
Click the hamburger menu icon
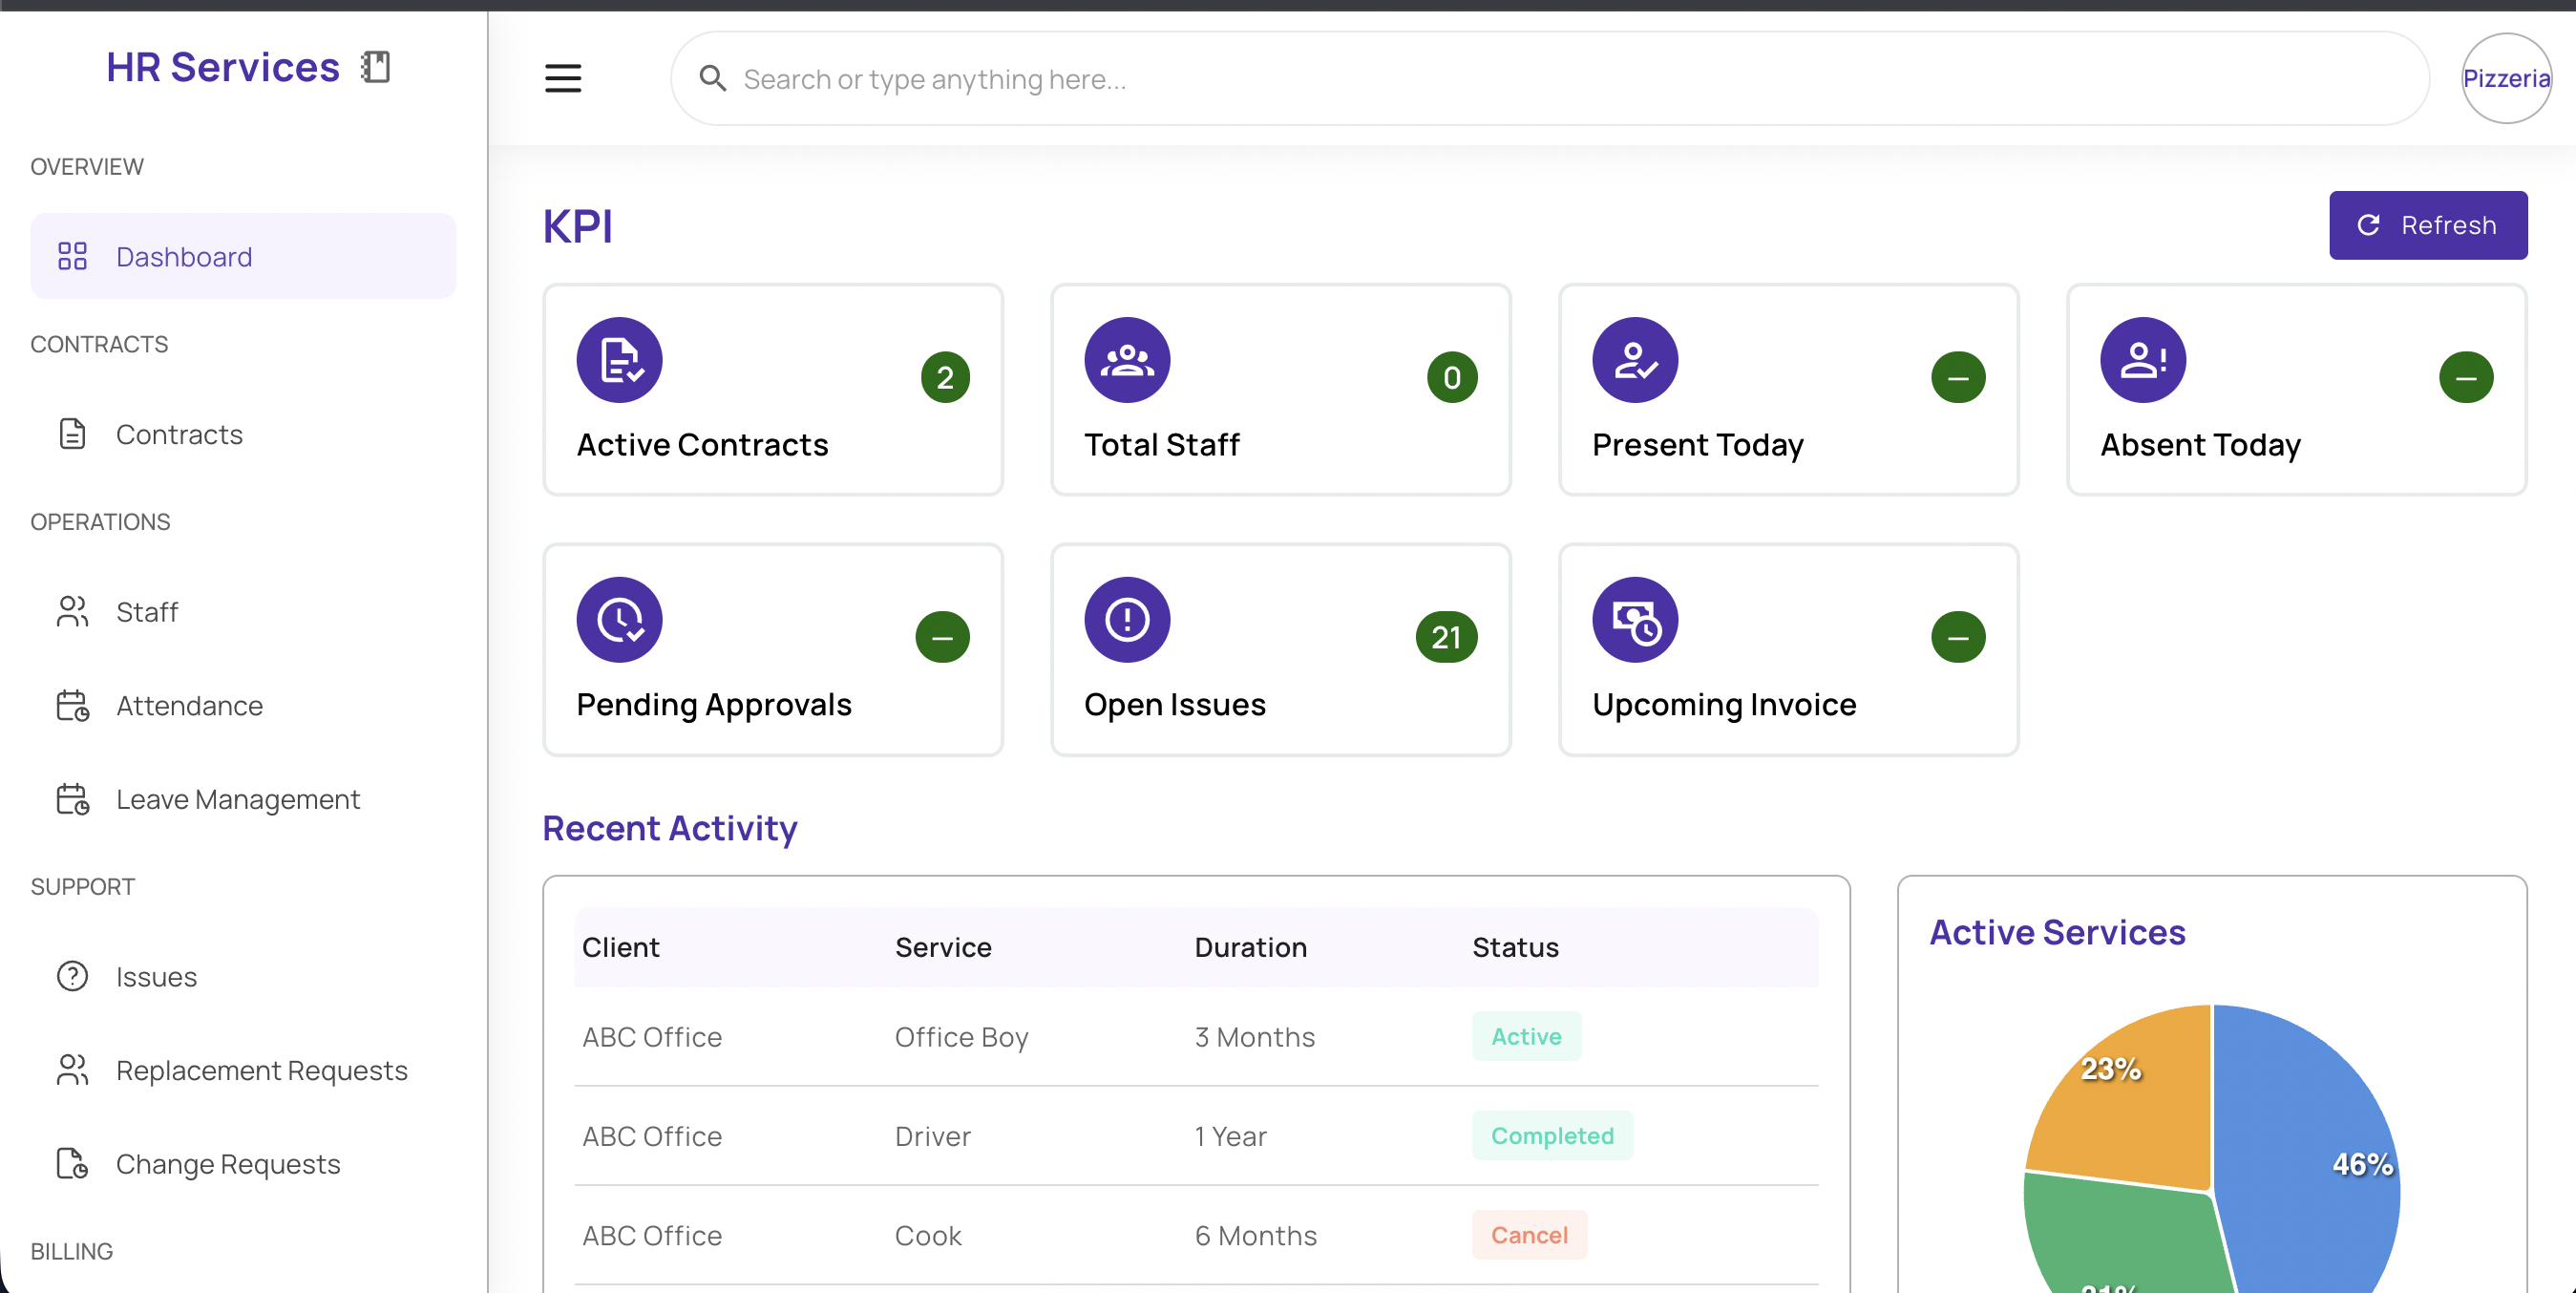click(563, 78)
